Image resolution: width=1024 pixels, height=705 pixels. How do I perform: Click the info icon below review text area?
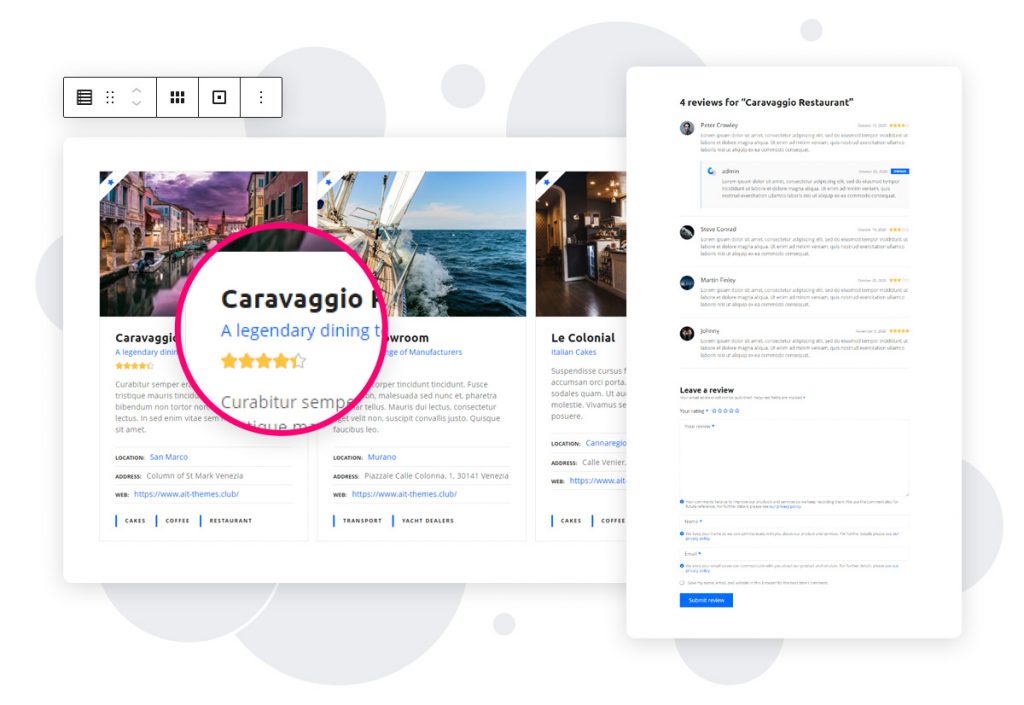(682, 502)
